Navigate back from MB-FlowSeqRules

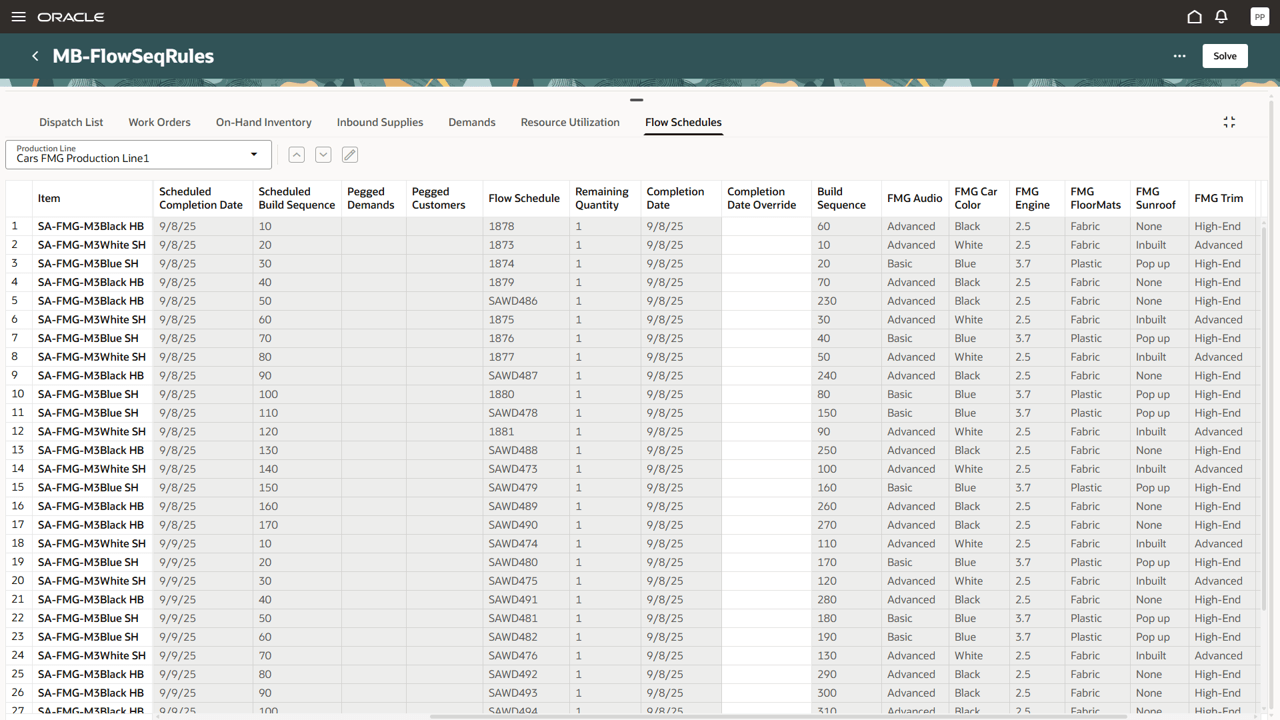pyautogui.click(x=35, y=56)
